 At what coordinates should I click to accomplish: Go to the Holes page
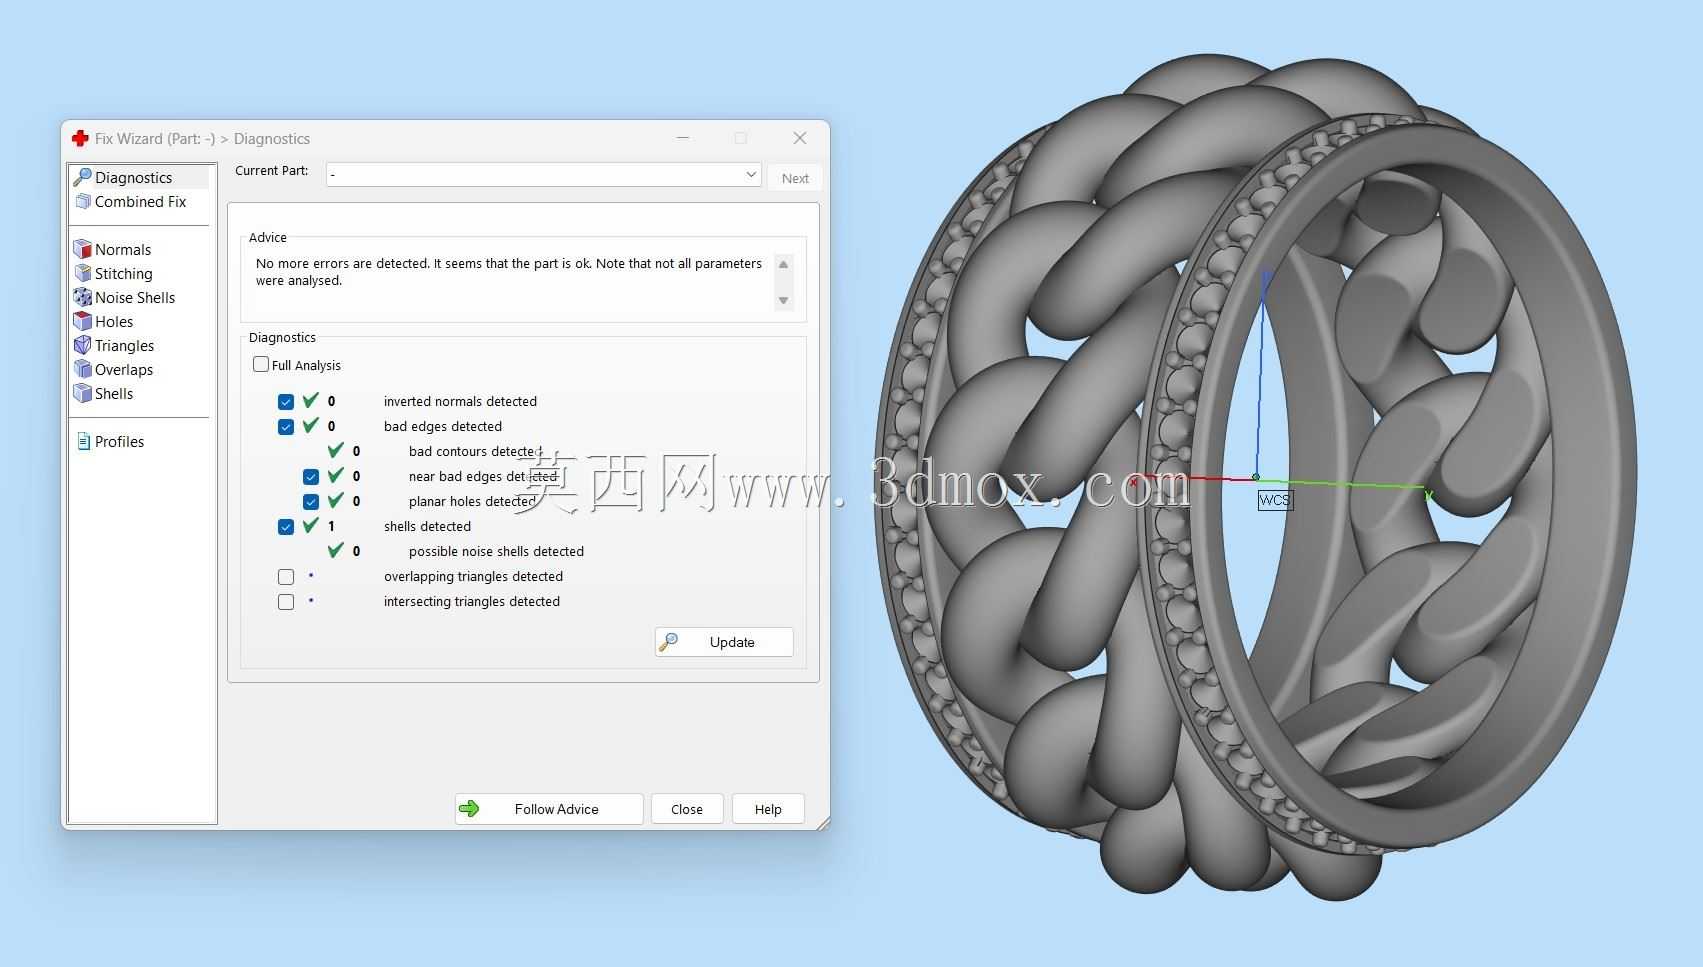(114, 321)
